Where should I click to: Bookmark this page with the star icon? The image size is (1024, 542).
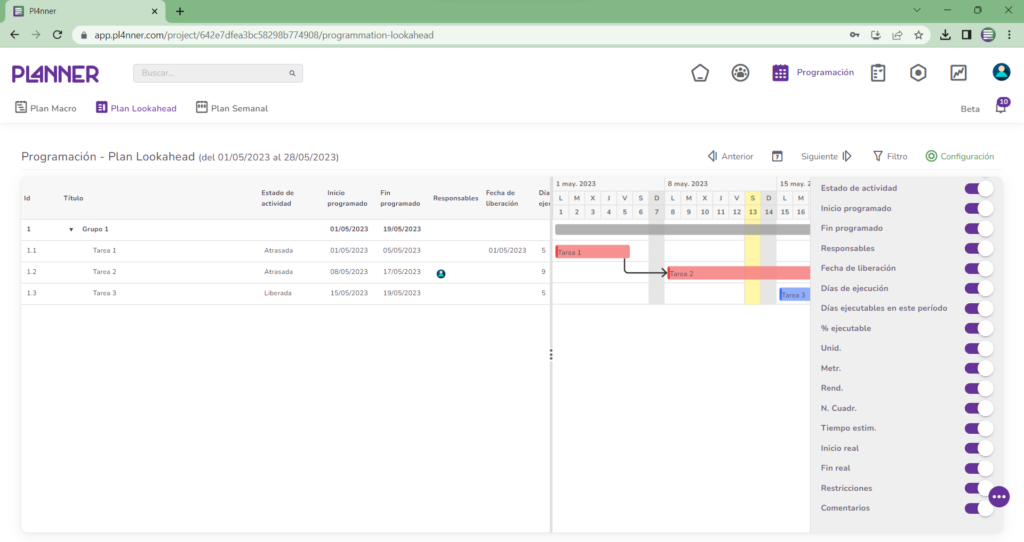(918, 35)
